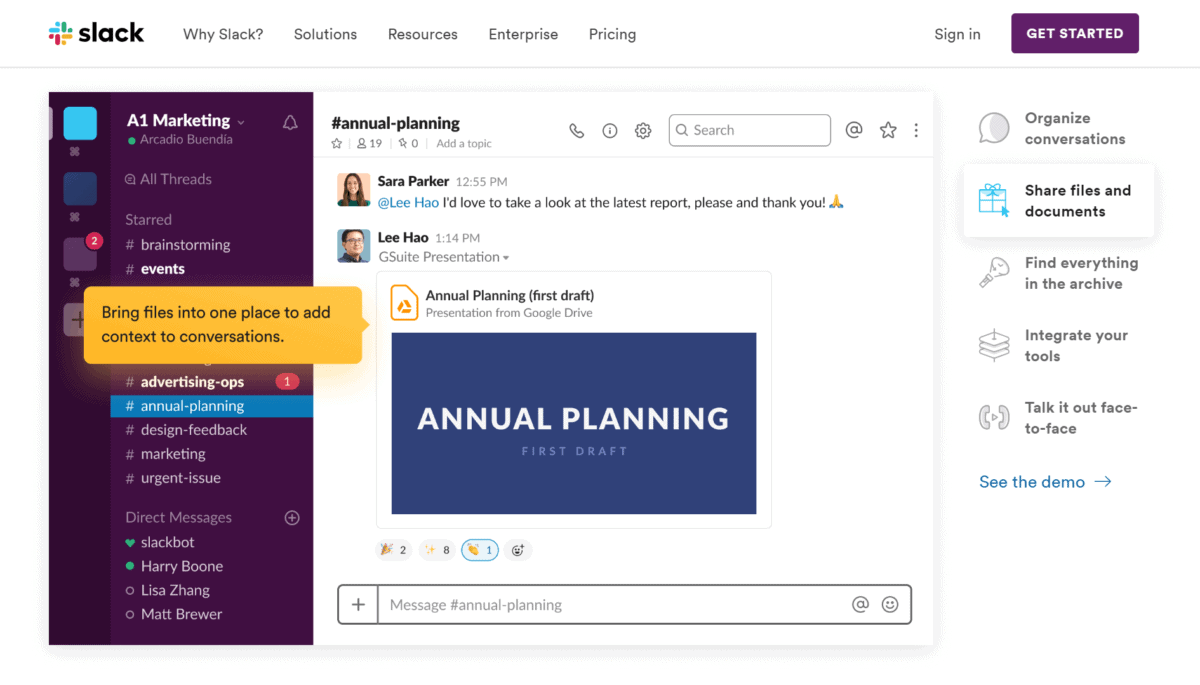Click the GET STARTED button
1200x685 pixels.
tap(1074, 33)
